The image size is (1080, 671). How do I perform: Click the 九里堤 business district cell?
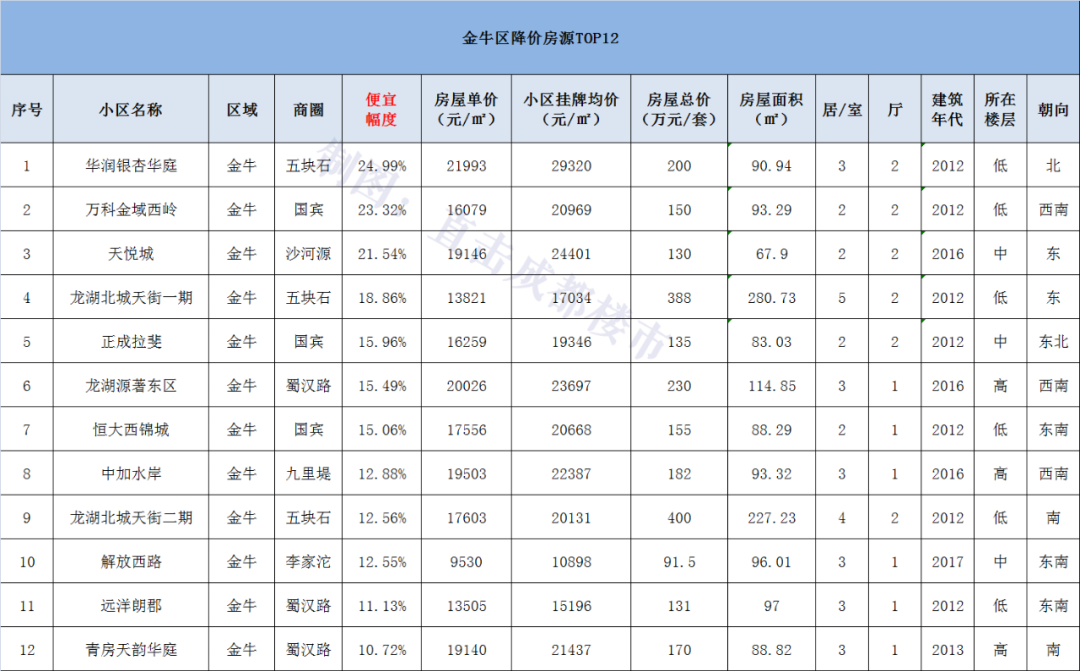pos(309,475)
